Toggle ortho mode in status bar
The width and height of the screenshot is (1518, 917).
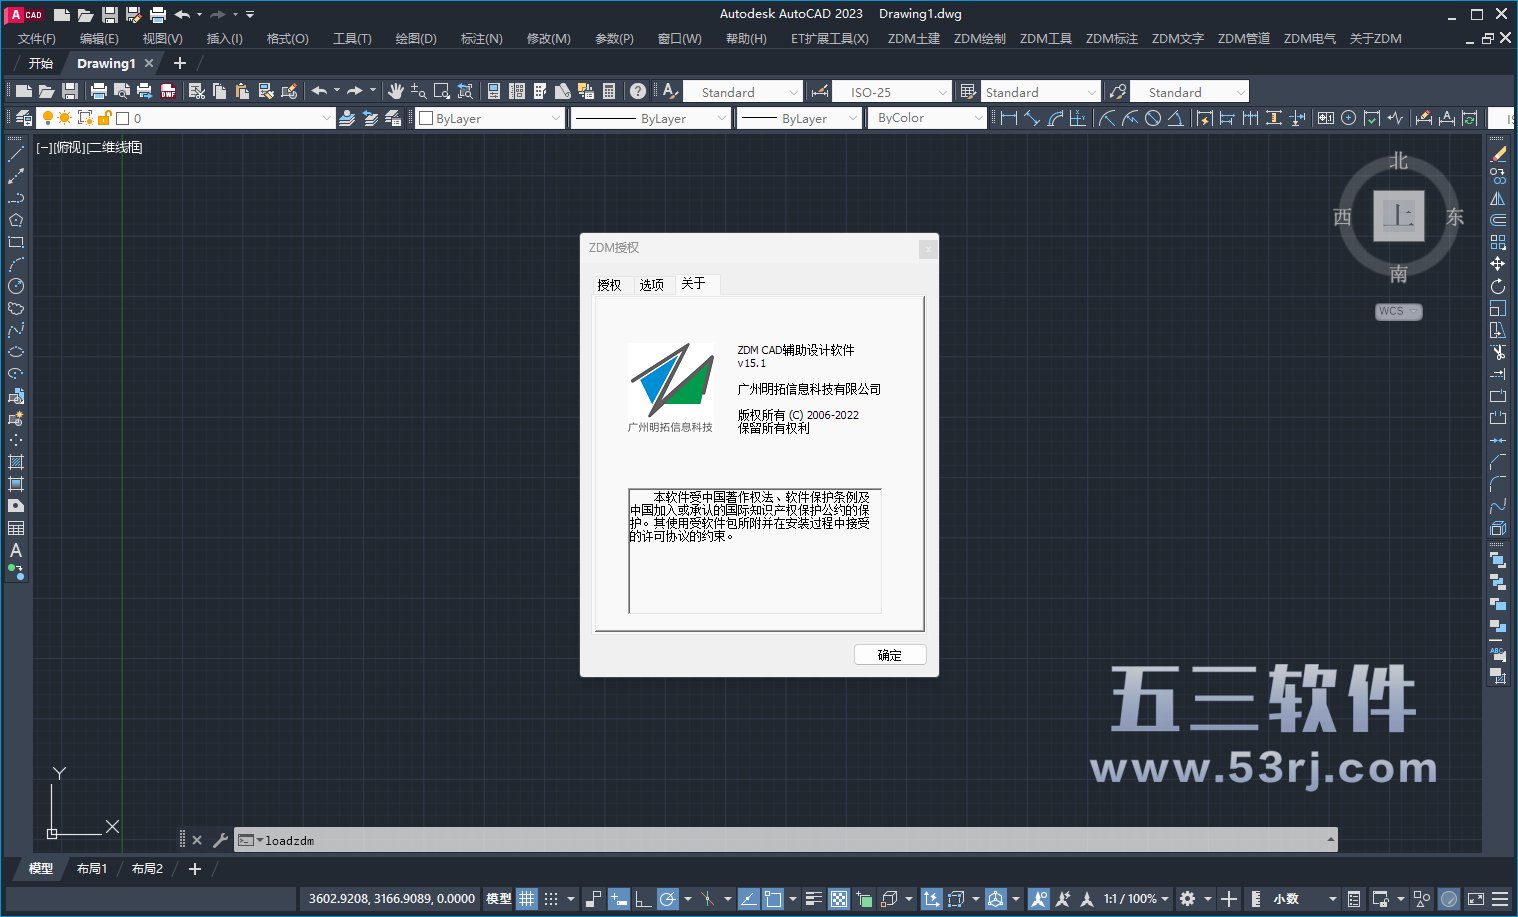click(642, 898)
